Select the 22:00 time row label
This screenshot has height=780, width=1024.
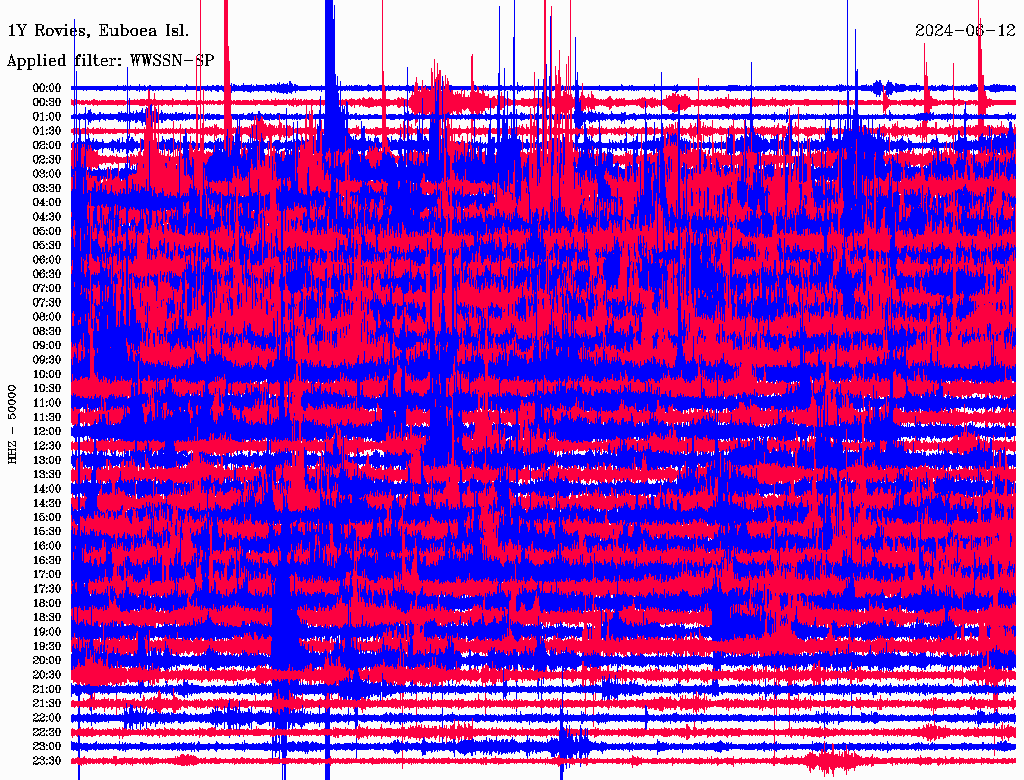47,717
